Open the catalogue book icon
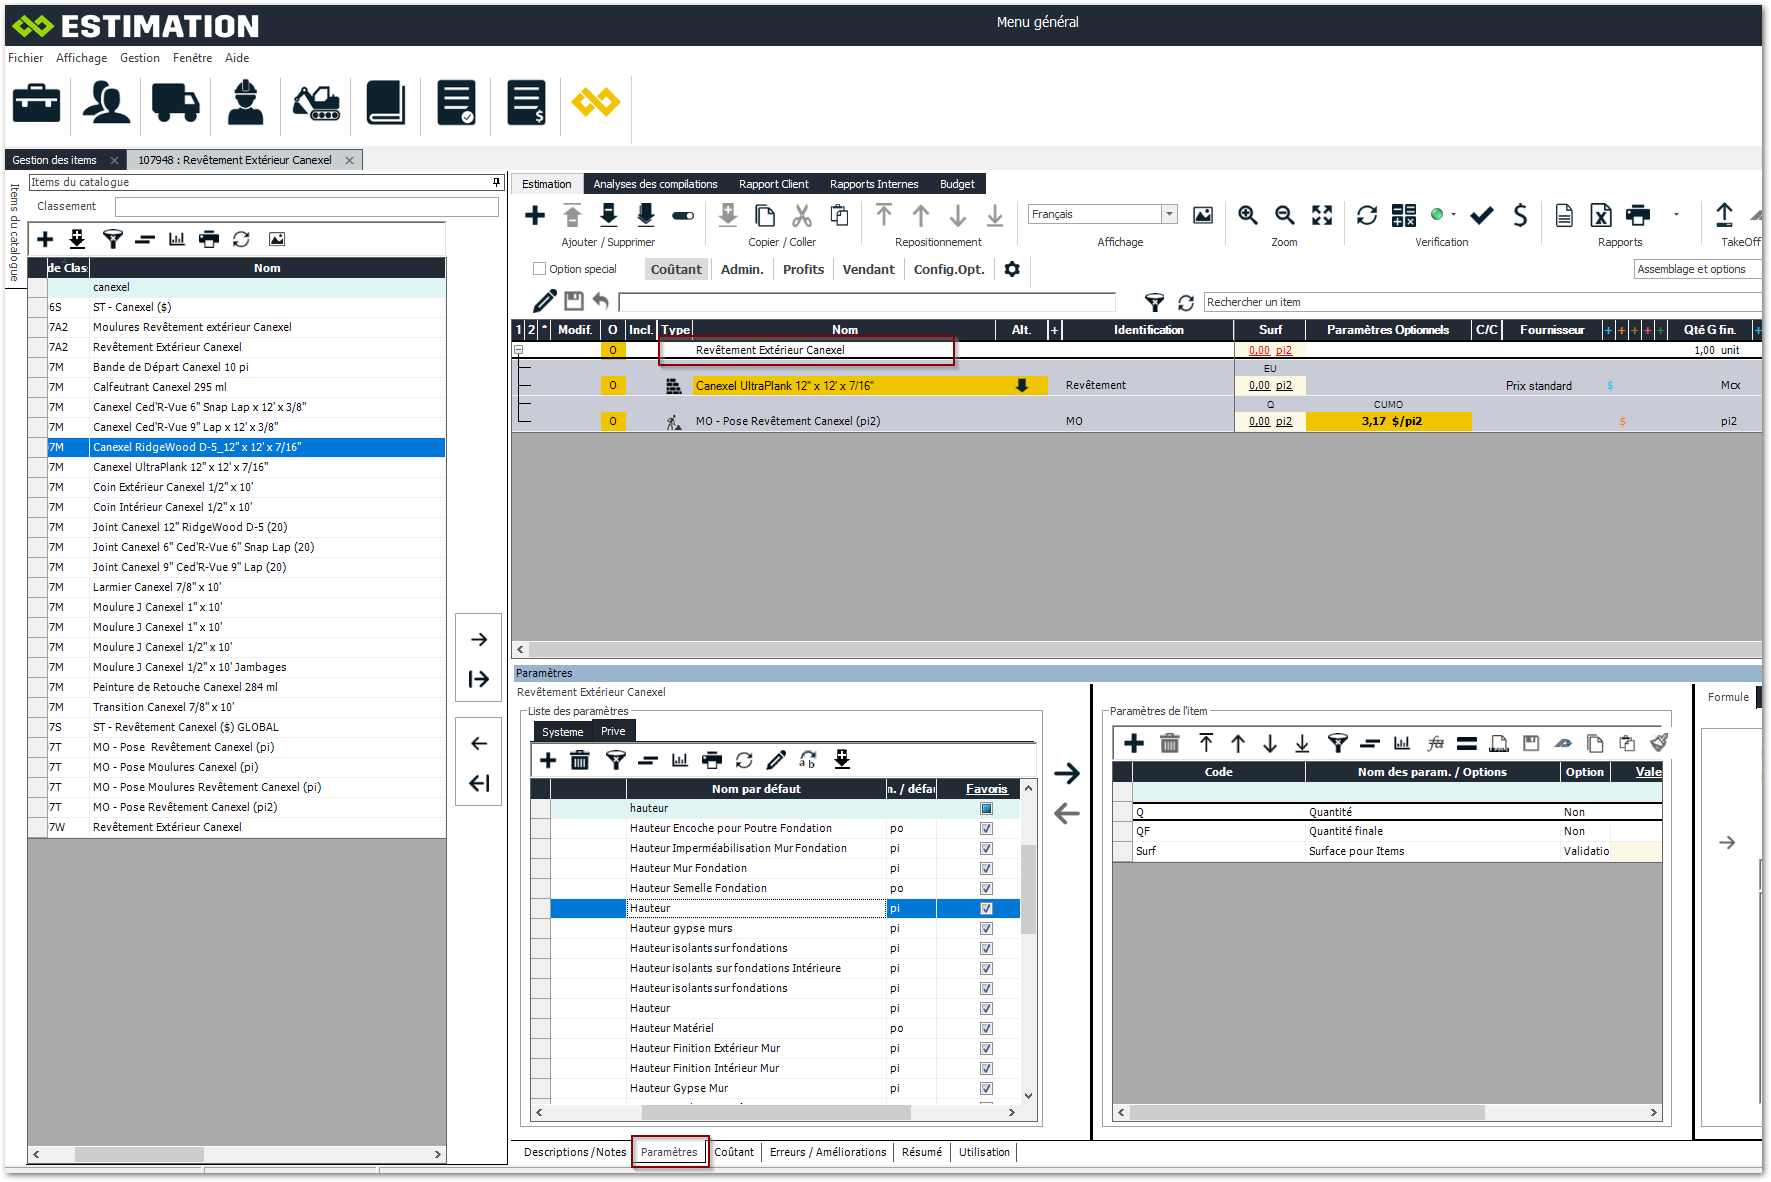Viewport: 1771px width, 1182px height. (385, 102)
